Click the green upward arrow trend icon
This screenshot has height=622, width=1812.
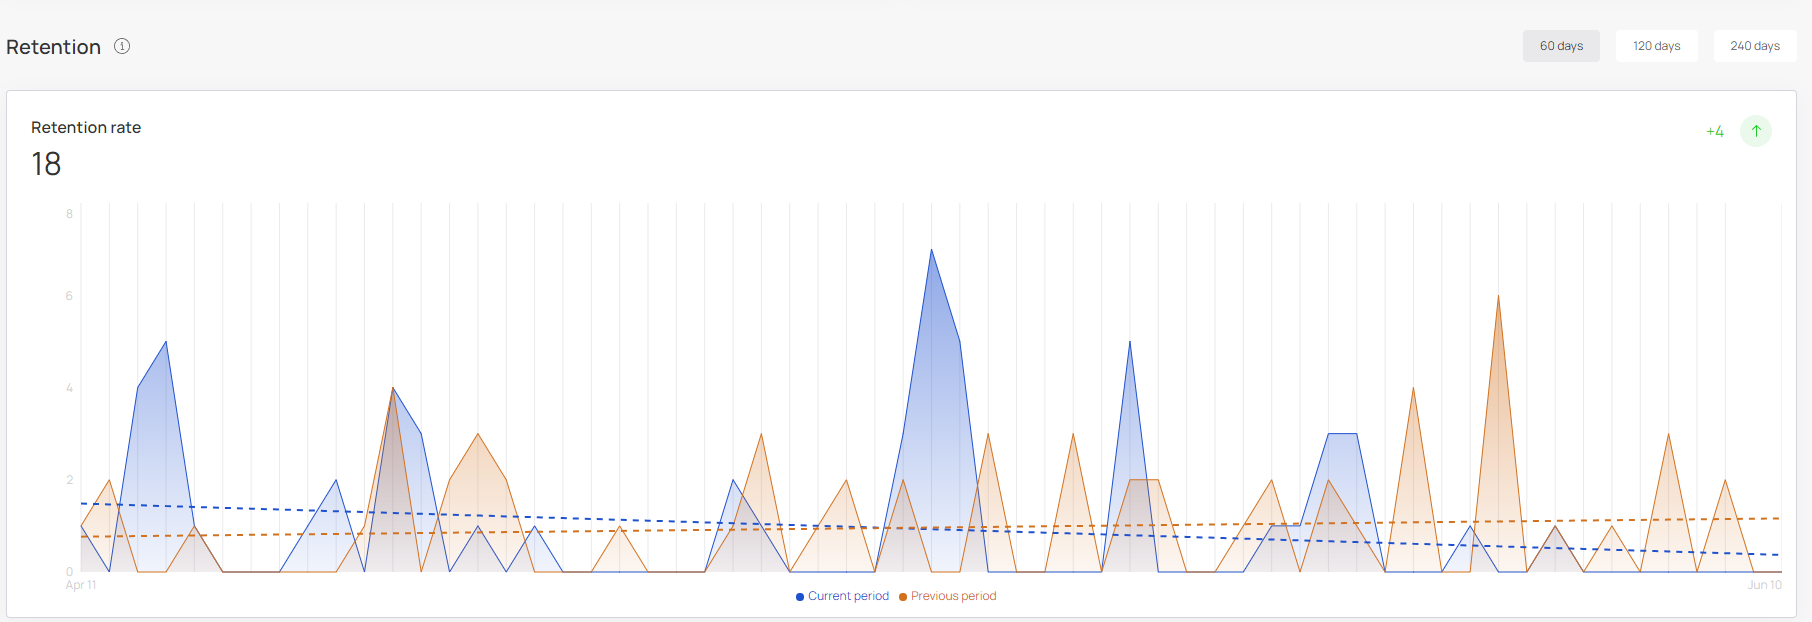coord(1756,131)
